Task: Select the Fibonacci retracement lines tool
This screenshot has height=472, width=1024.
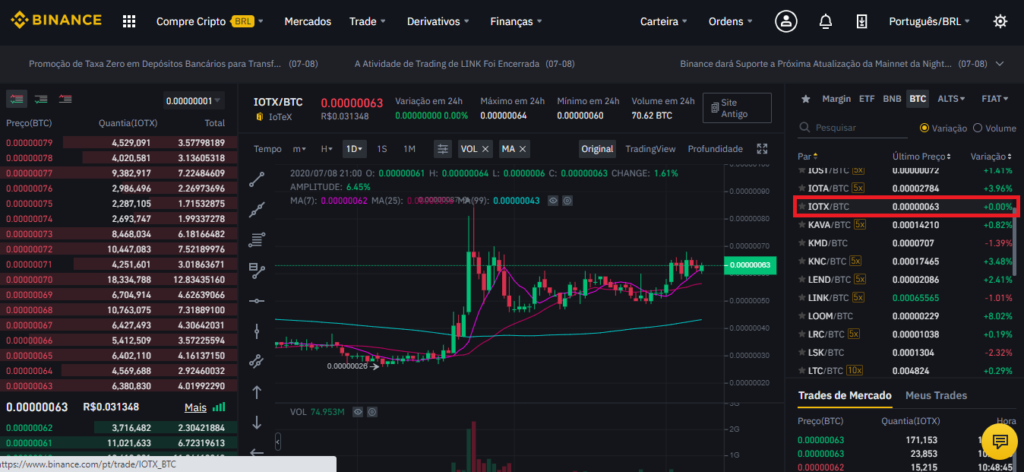Action: point(257,240)
